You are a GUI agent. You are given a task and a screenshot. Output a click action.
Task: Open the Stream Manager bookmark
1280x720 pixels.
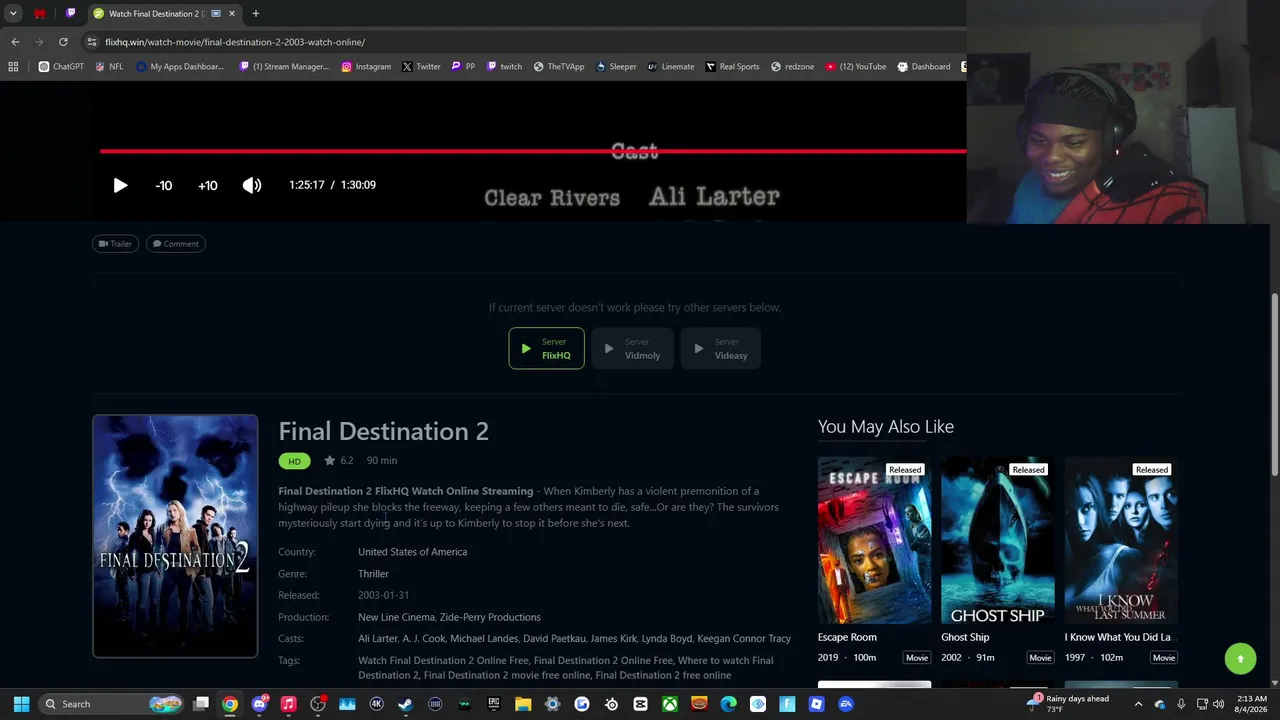tap(285, 67)
